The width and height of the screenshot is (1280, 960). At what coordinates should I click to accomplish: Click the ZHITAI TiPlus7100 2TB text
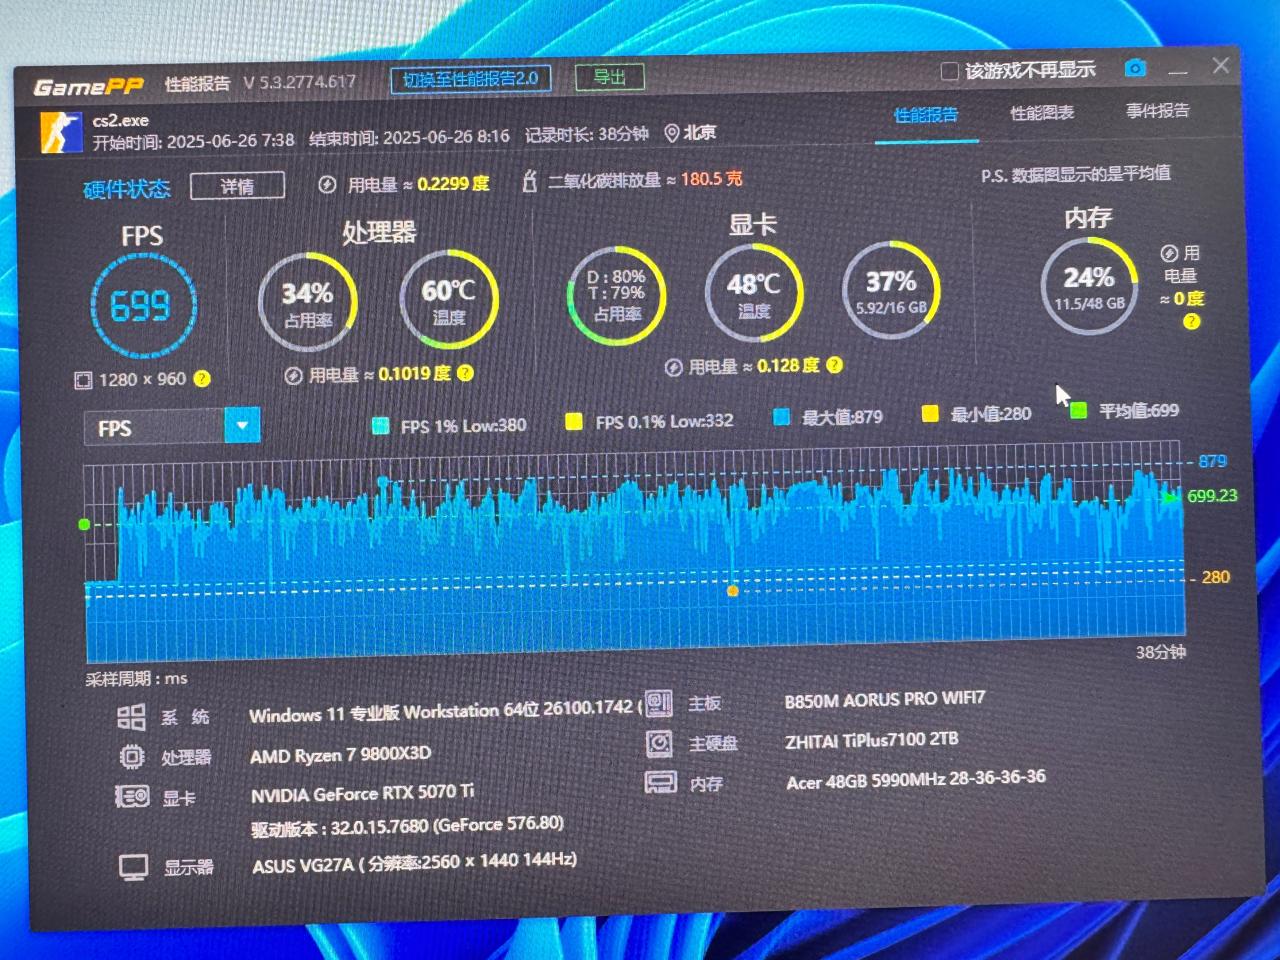tap(872, 740)
